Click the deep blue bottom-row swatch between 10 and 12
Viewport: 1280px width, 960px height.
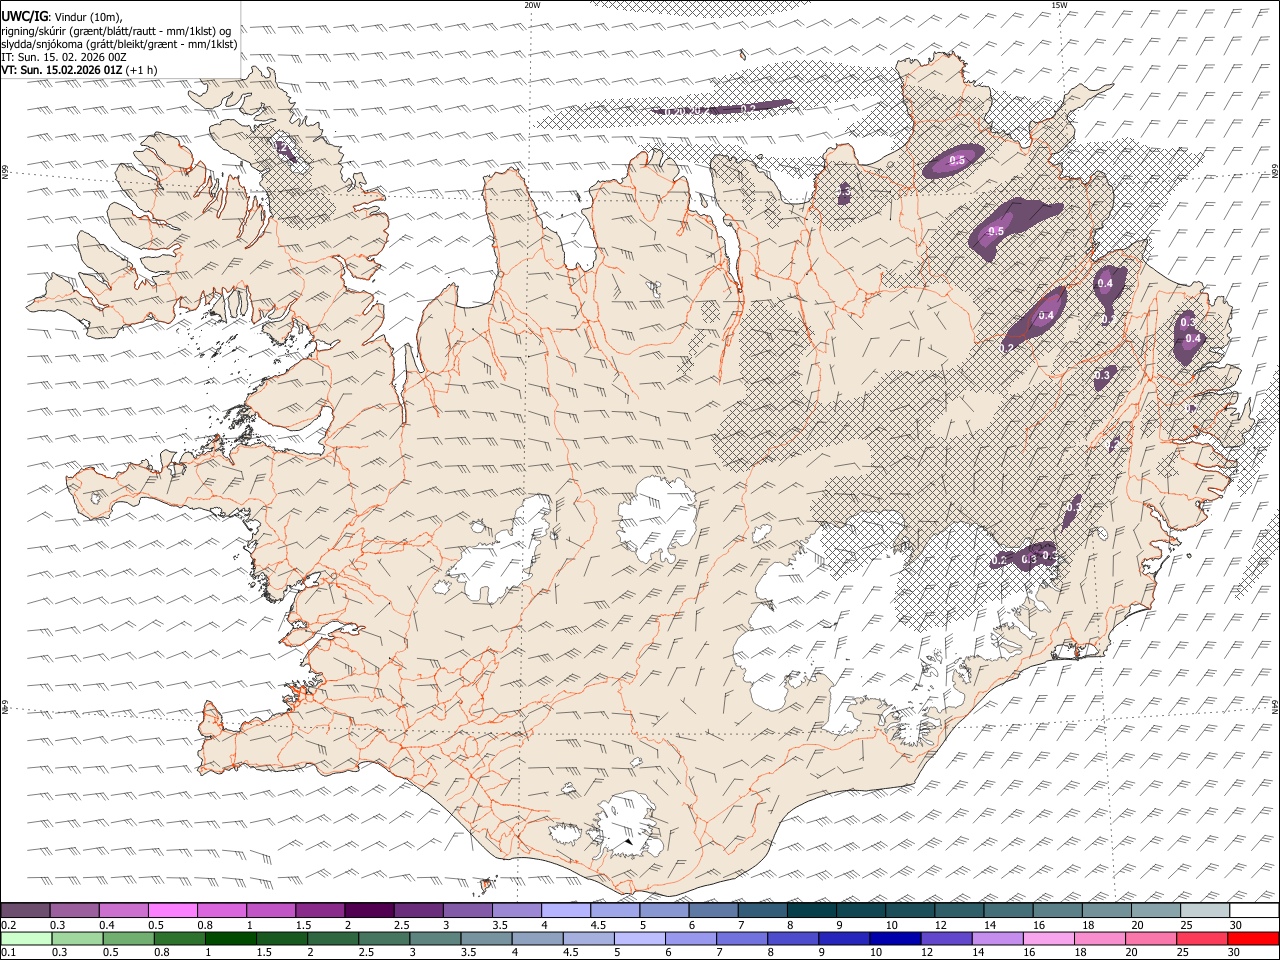(x=894, y=938)
